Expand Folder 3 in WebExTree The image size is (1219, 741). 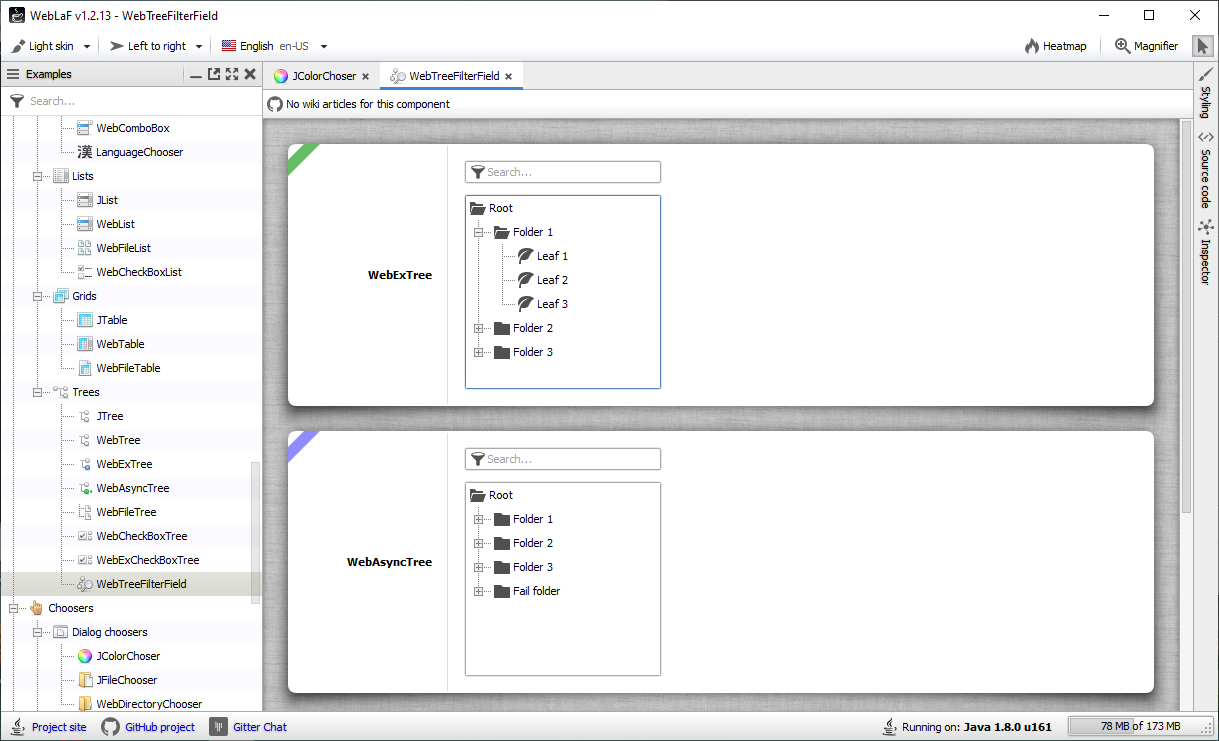(478, 352)
